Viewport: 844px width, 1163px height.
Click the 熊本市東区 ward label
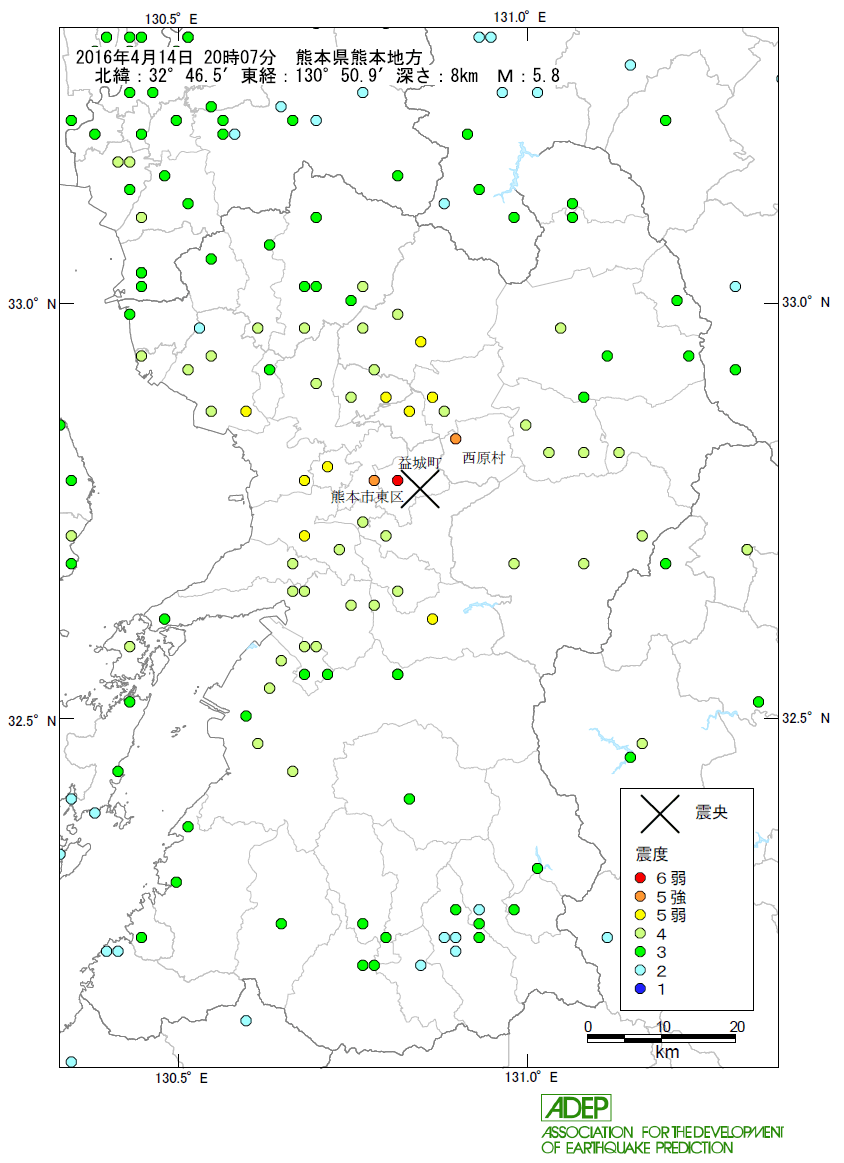point(367,497)
